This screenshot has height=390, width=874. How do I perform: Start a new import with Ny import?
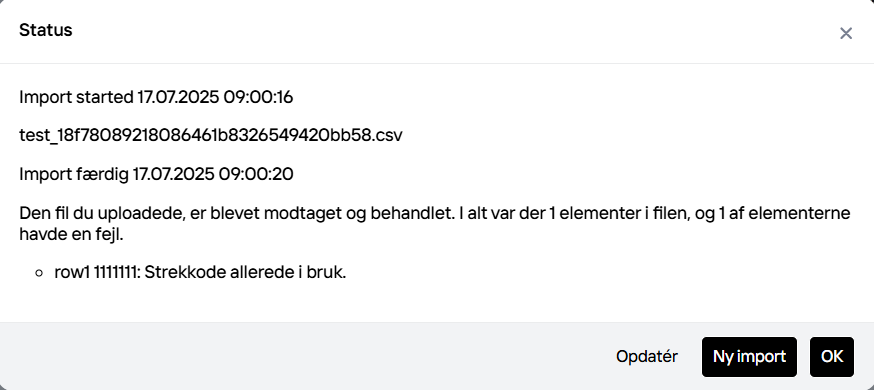point(749,357)
